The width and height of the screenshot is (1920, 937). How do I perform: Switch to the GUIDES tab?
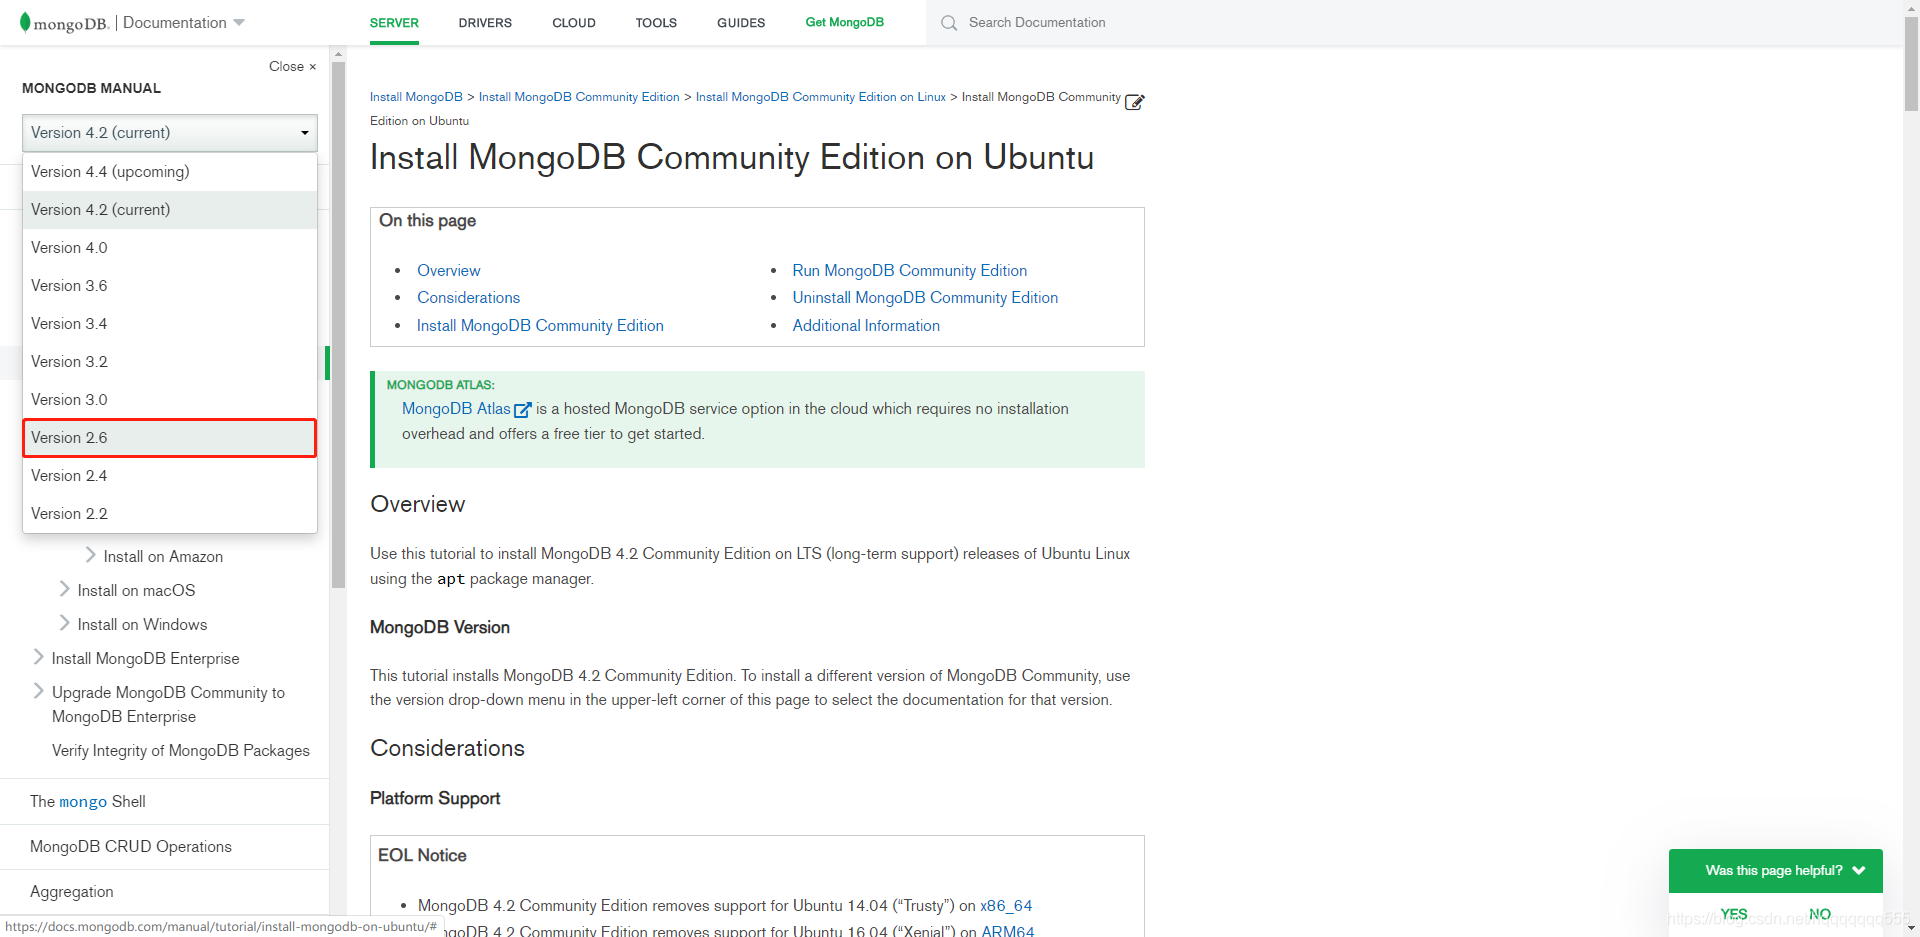741,23
